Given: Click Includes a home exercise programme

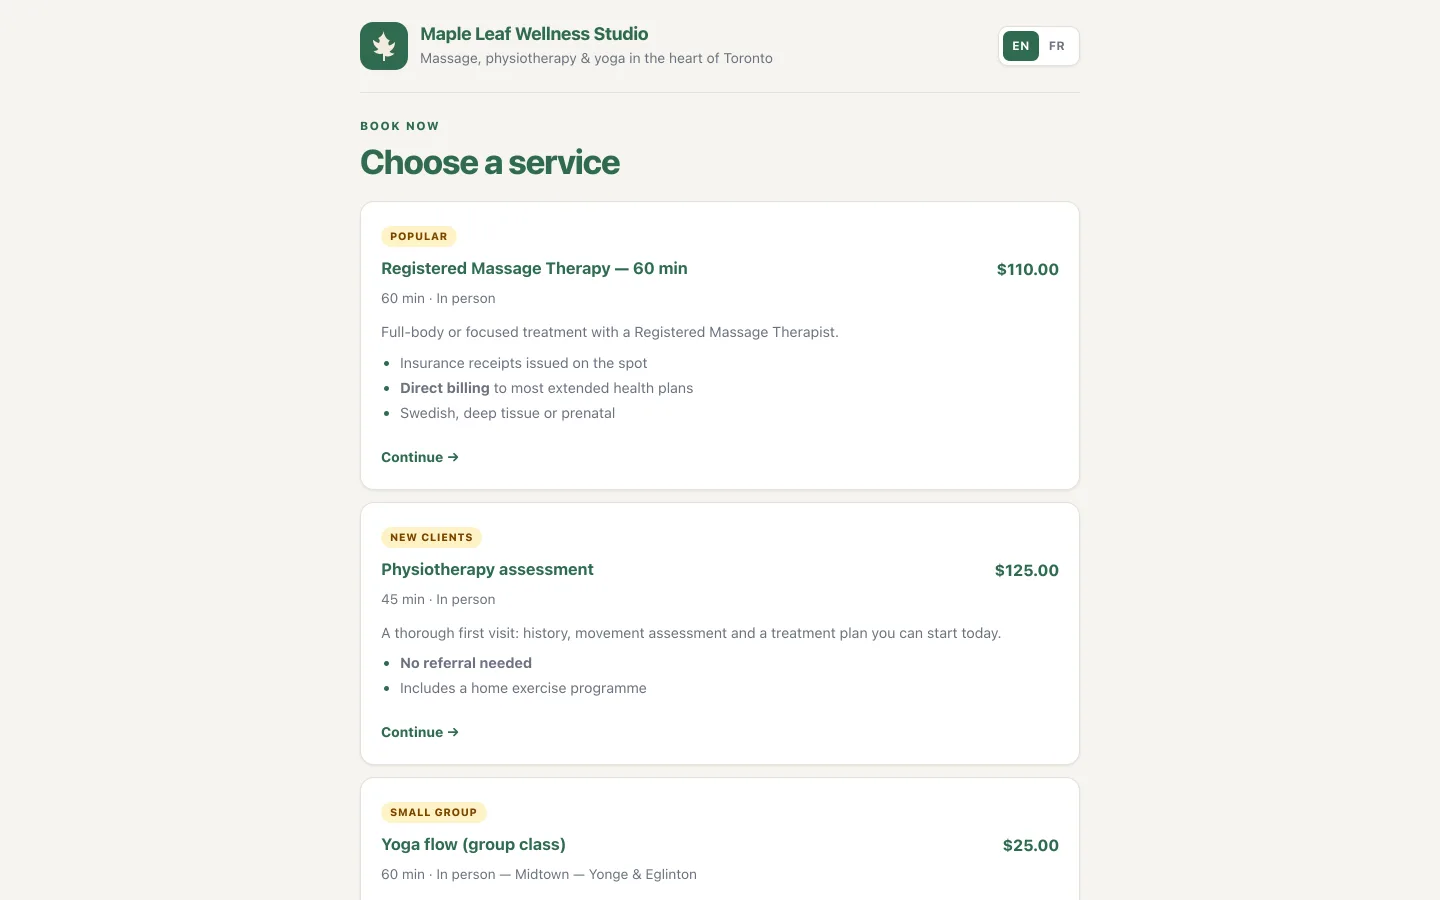Looking at the screenshot, I should [523, 688].
